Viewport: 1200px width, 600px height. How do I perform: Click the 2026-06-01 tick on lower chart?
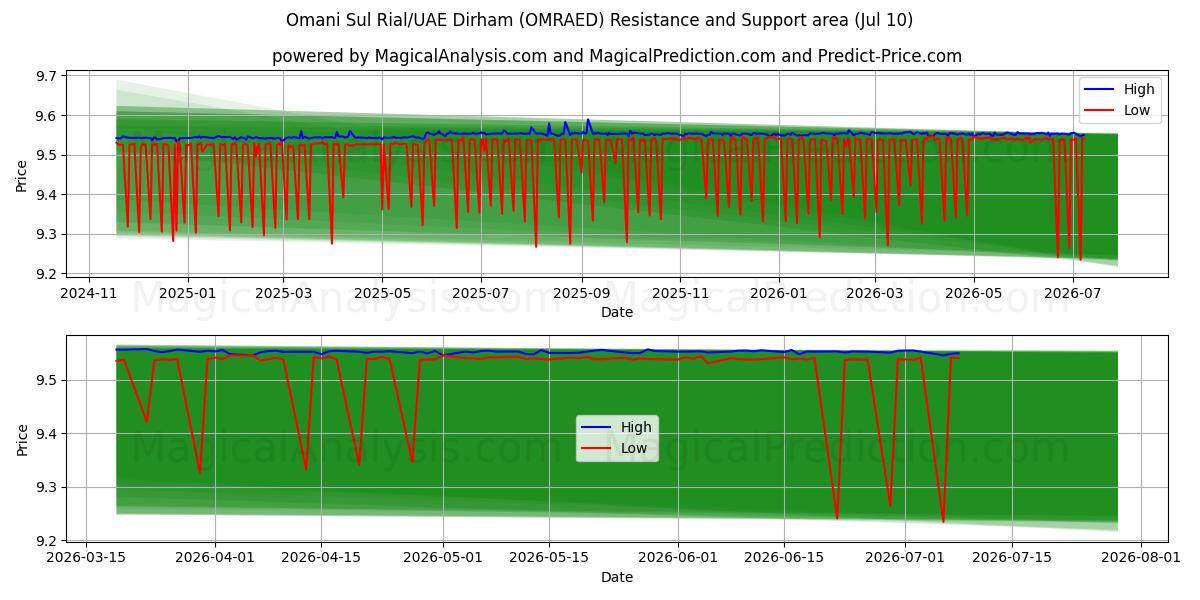pyautogui.click(x=680, y=558)
